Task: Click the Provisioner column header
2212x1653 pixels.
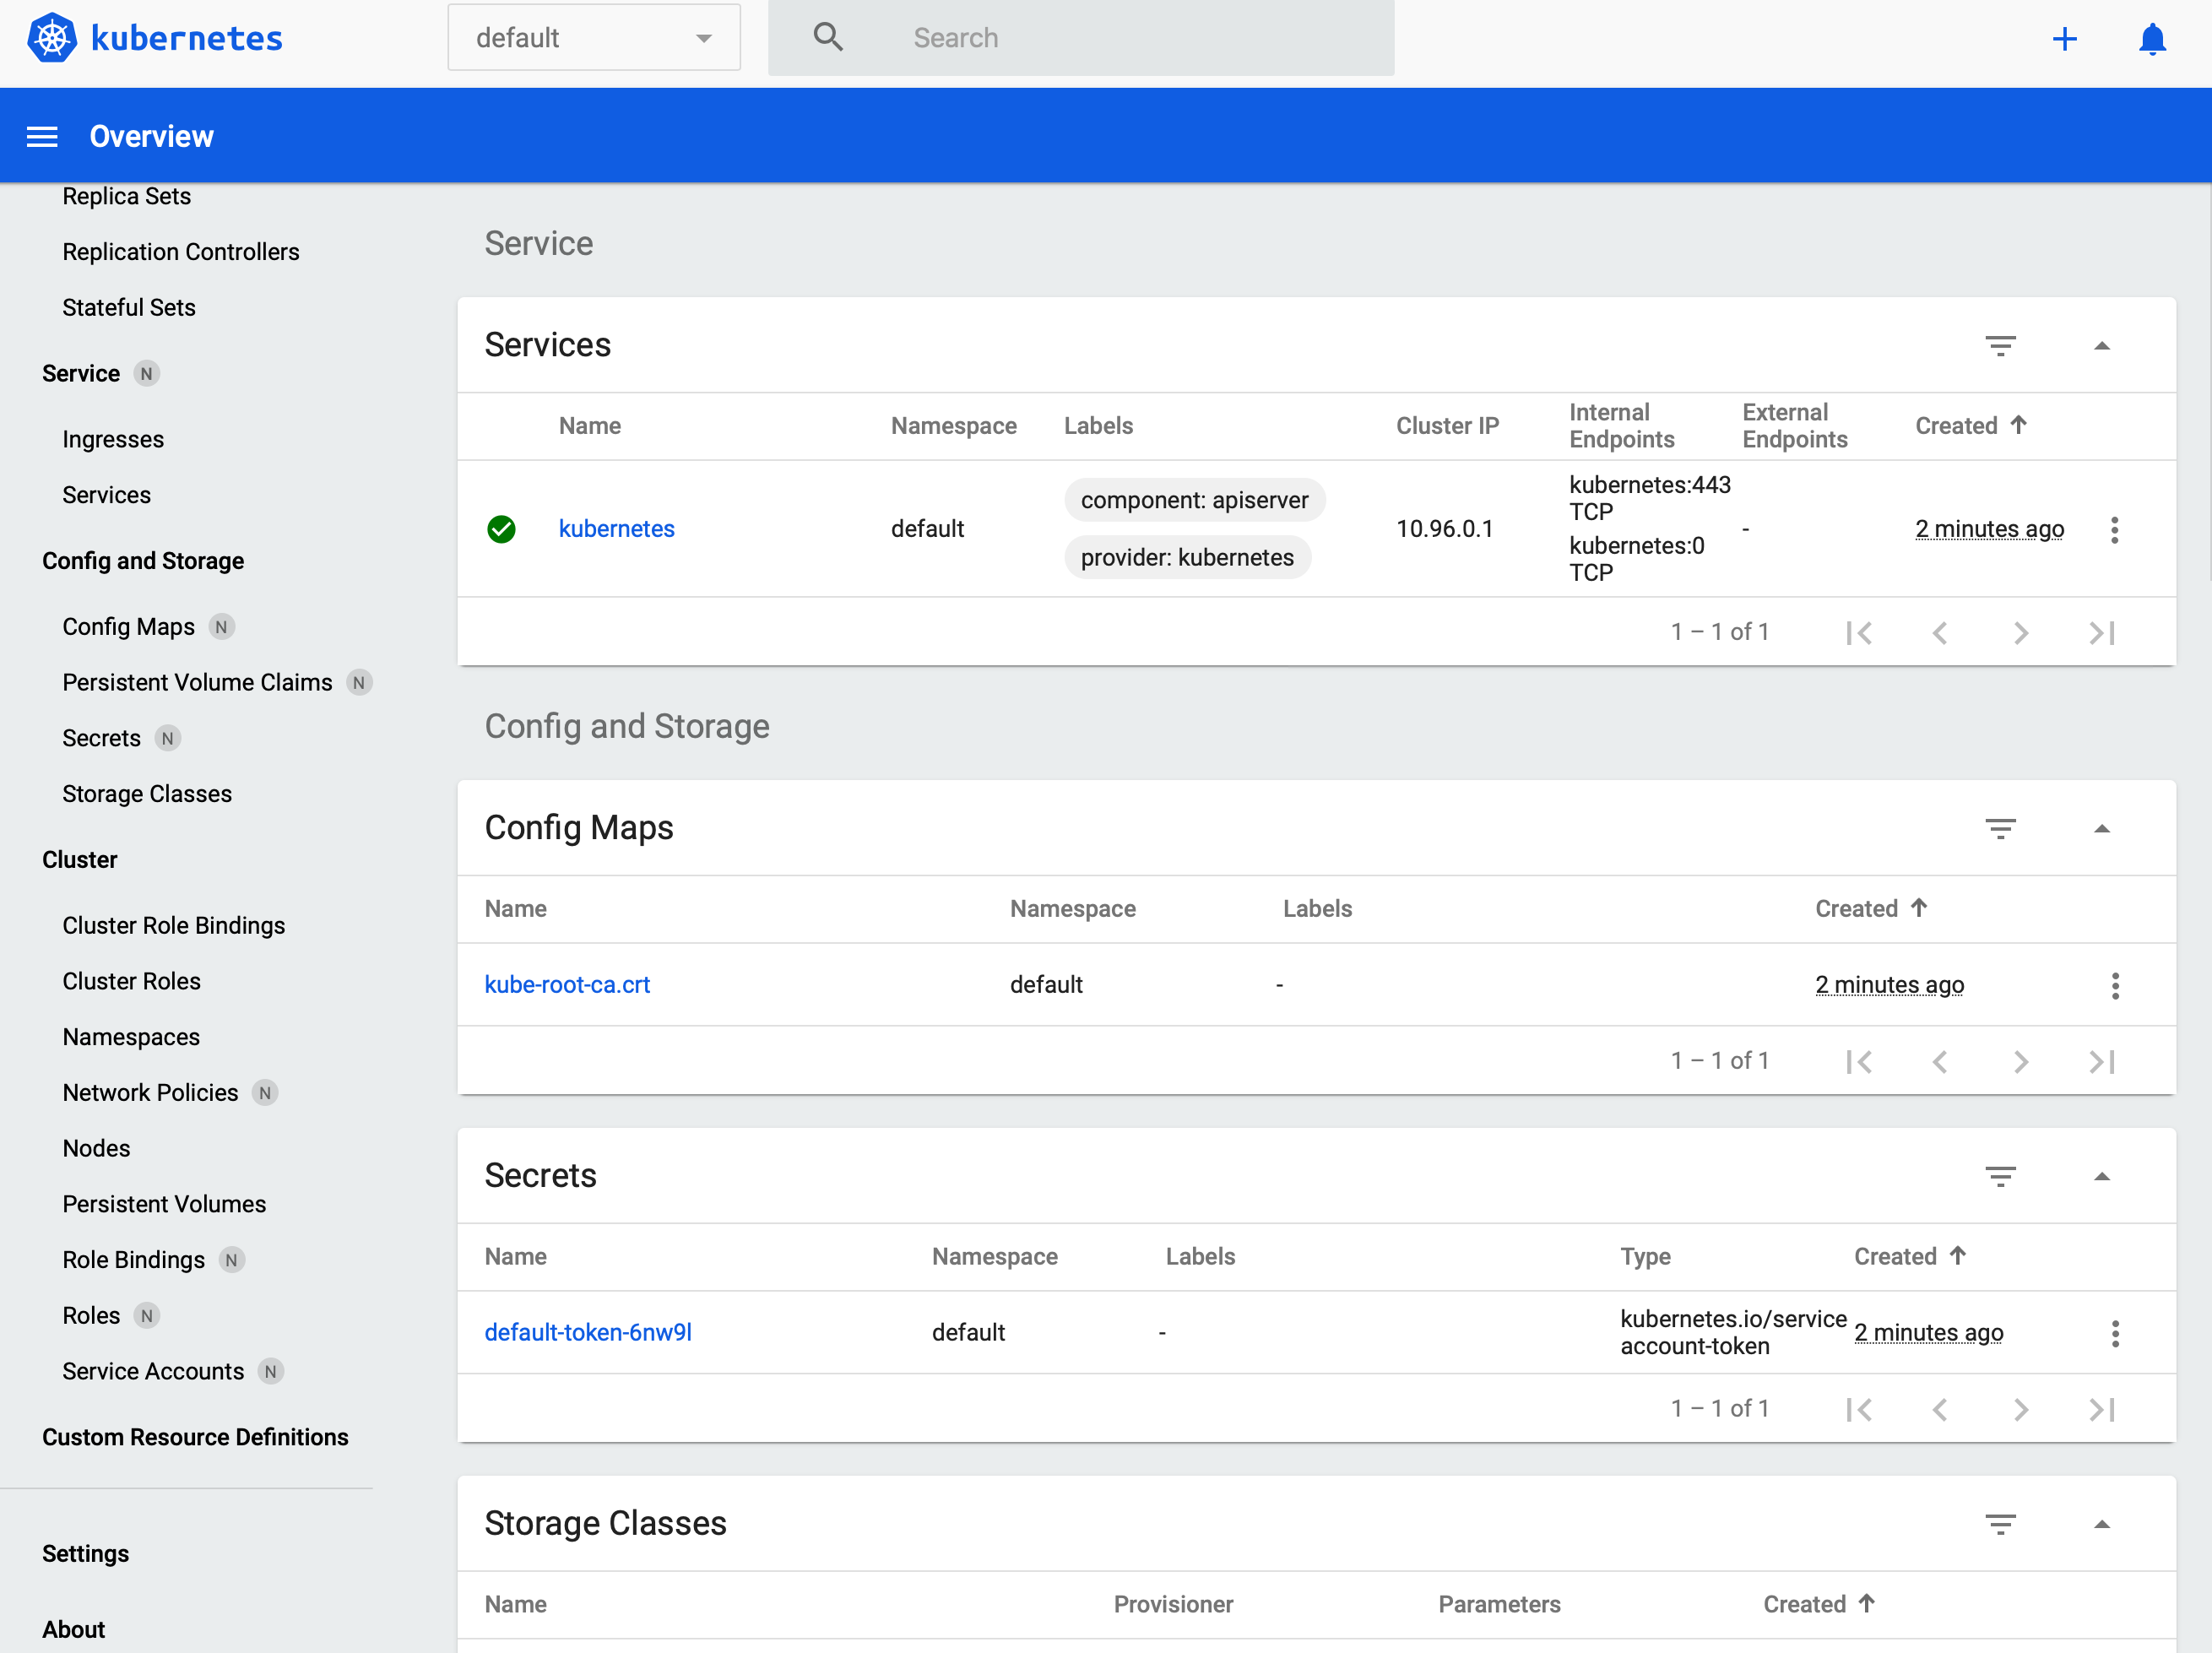Action: [1173, 1605]
